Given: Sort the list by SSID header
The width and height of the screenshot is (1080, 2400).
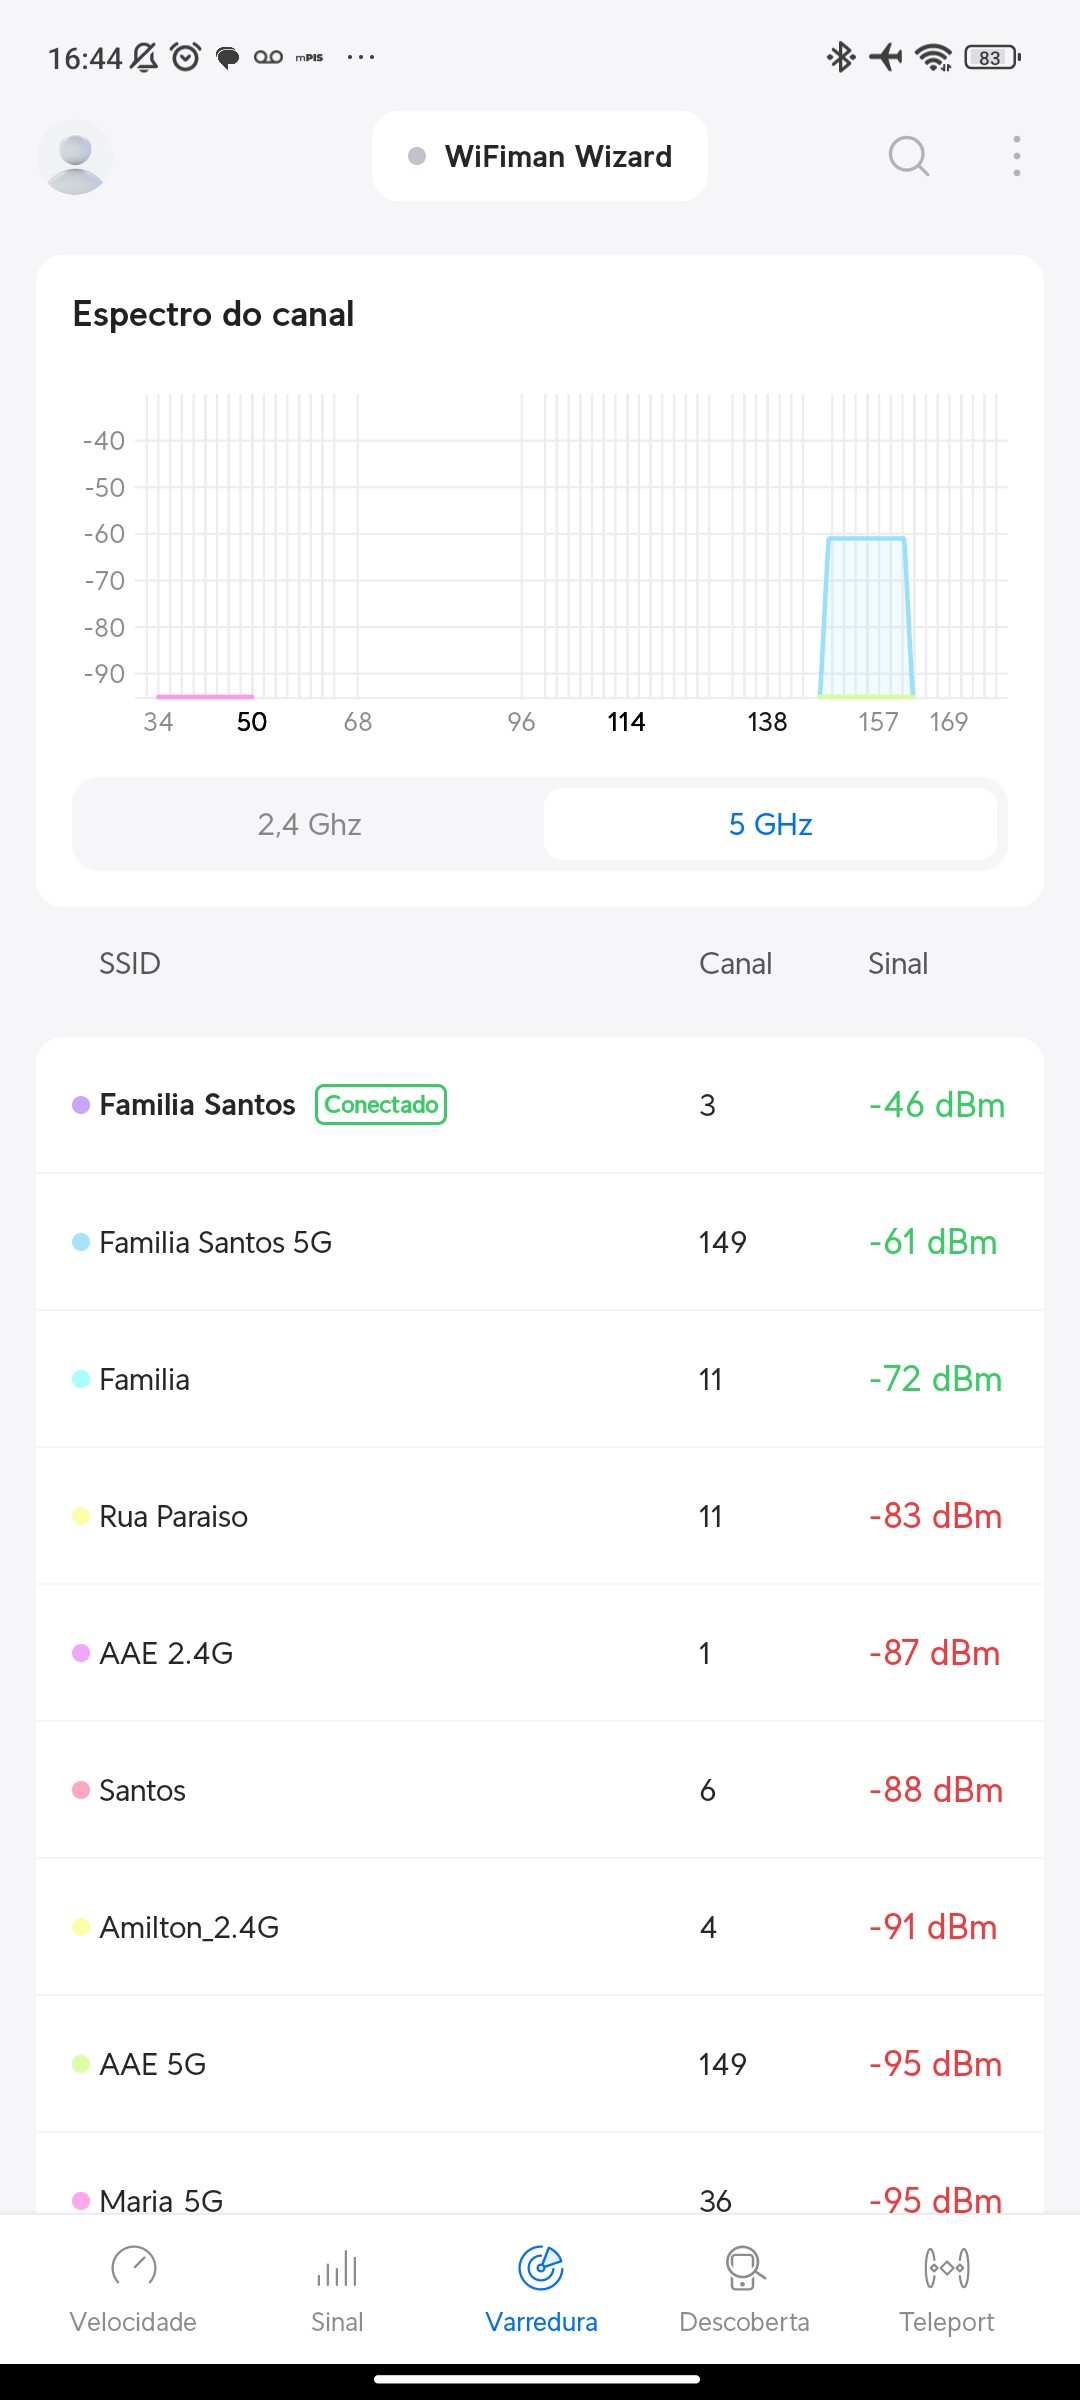Looking at the screenshot, I should pyautogui.click(x=130, y=963).
